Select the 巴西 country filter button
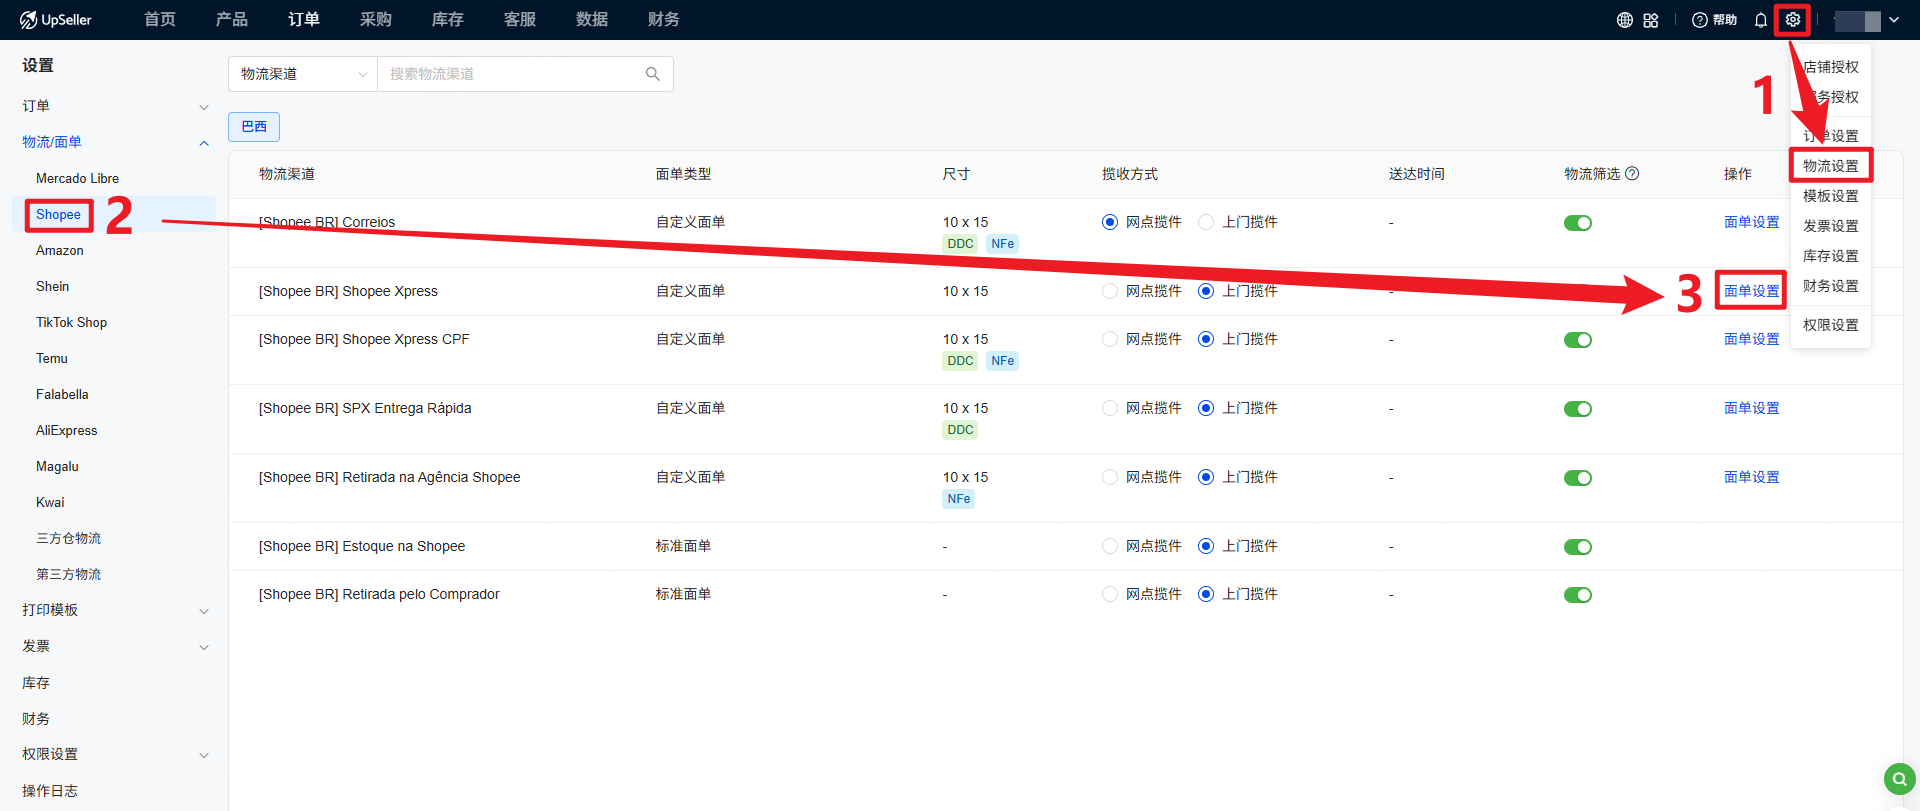This screenshot has width=1920, height=811. tap(254, 127)
